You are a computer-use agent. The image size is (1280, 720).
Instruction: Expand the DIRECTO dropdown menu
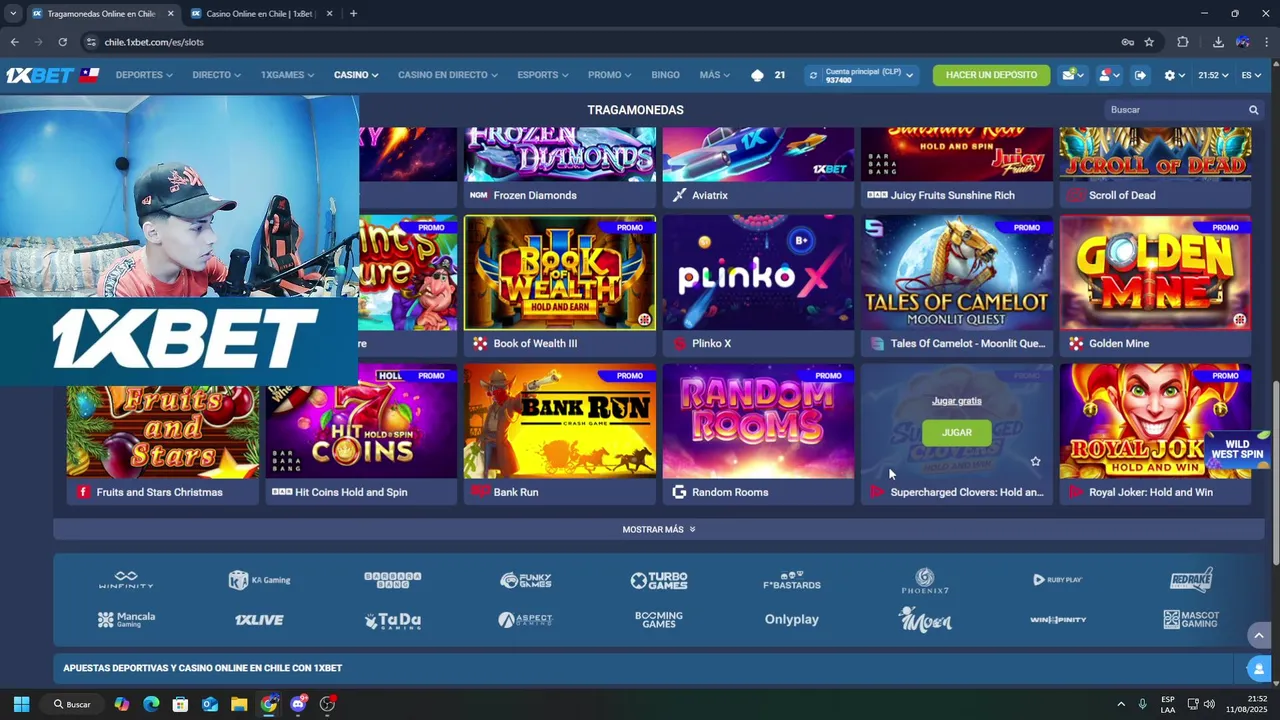click(216, 75)
